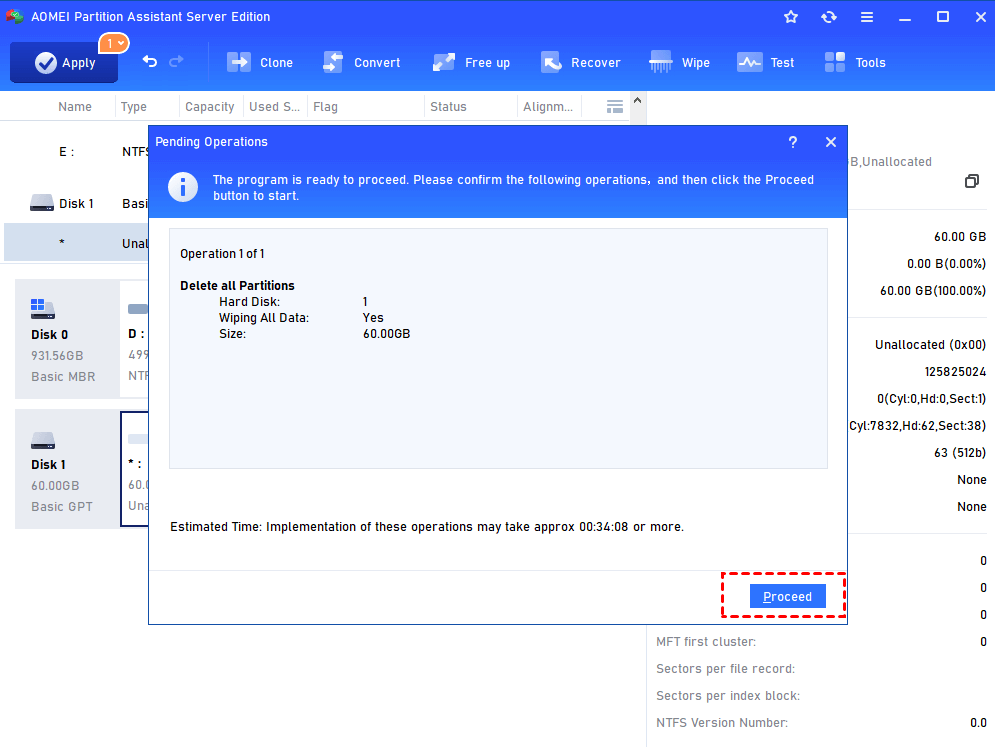Open the hamburger menu in title bar

867,17
